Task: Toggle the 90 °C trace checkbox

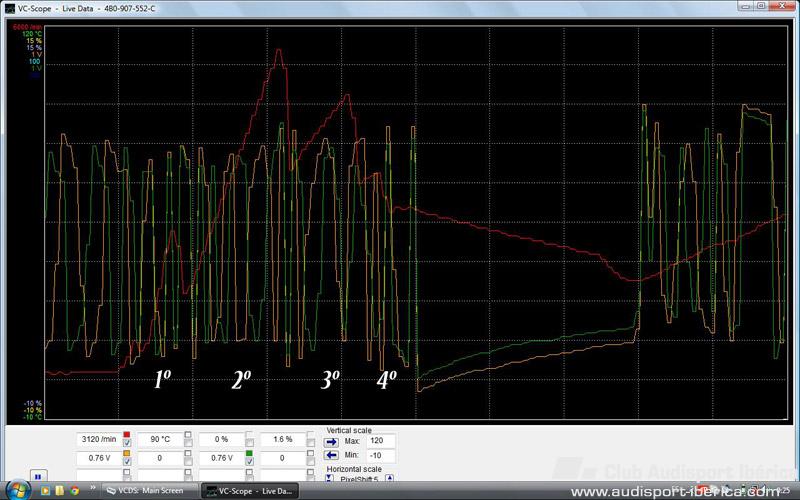Action: (188, 442)
